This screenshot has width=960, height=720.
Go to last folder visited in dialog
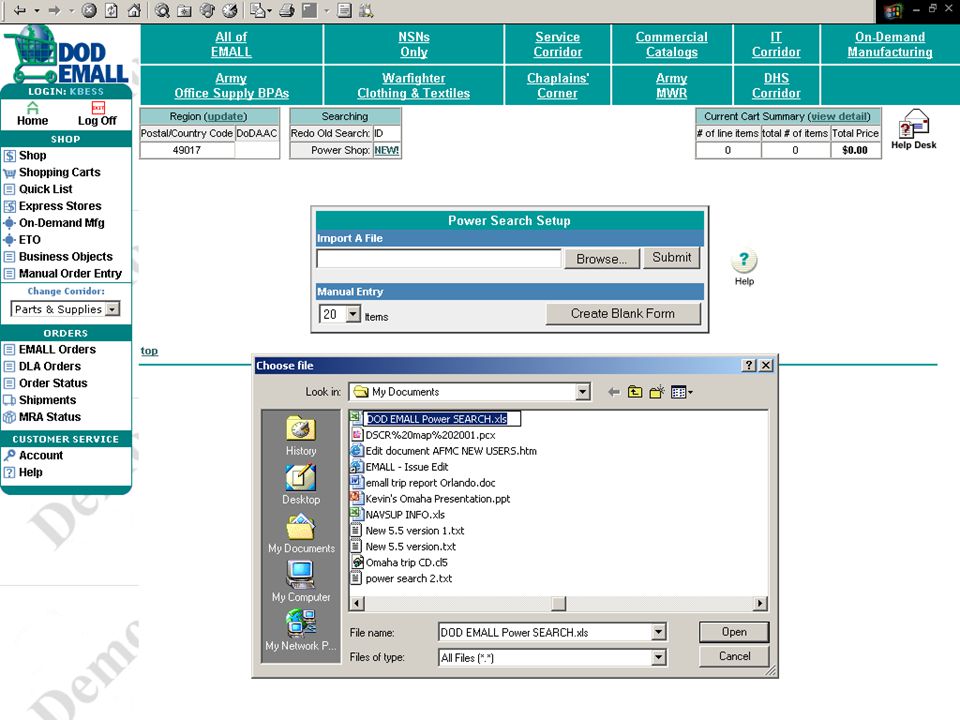pos(613,392)
